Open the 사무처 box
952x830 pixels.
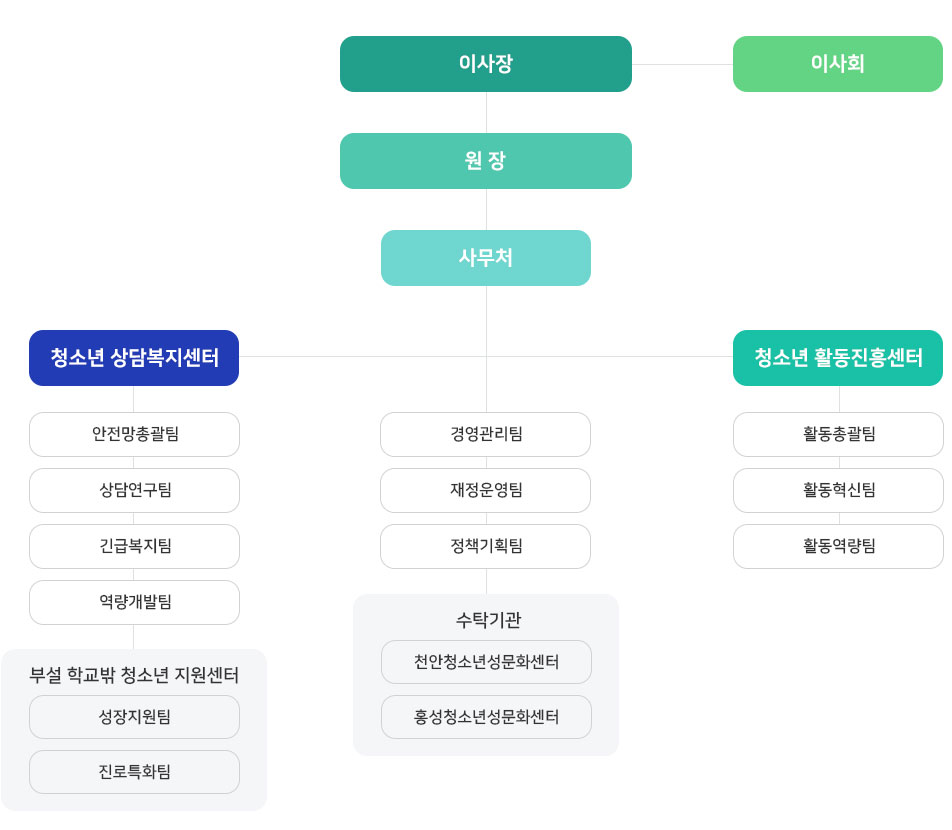[x=486, y=258]
